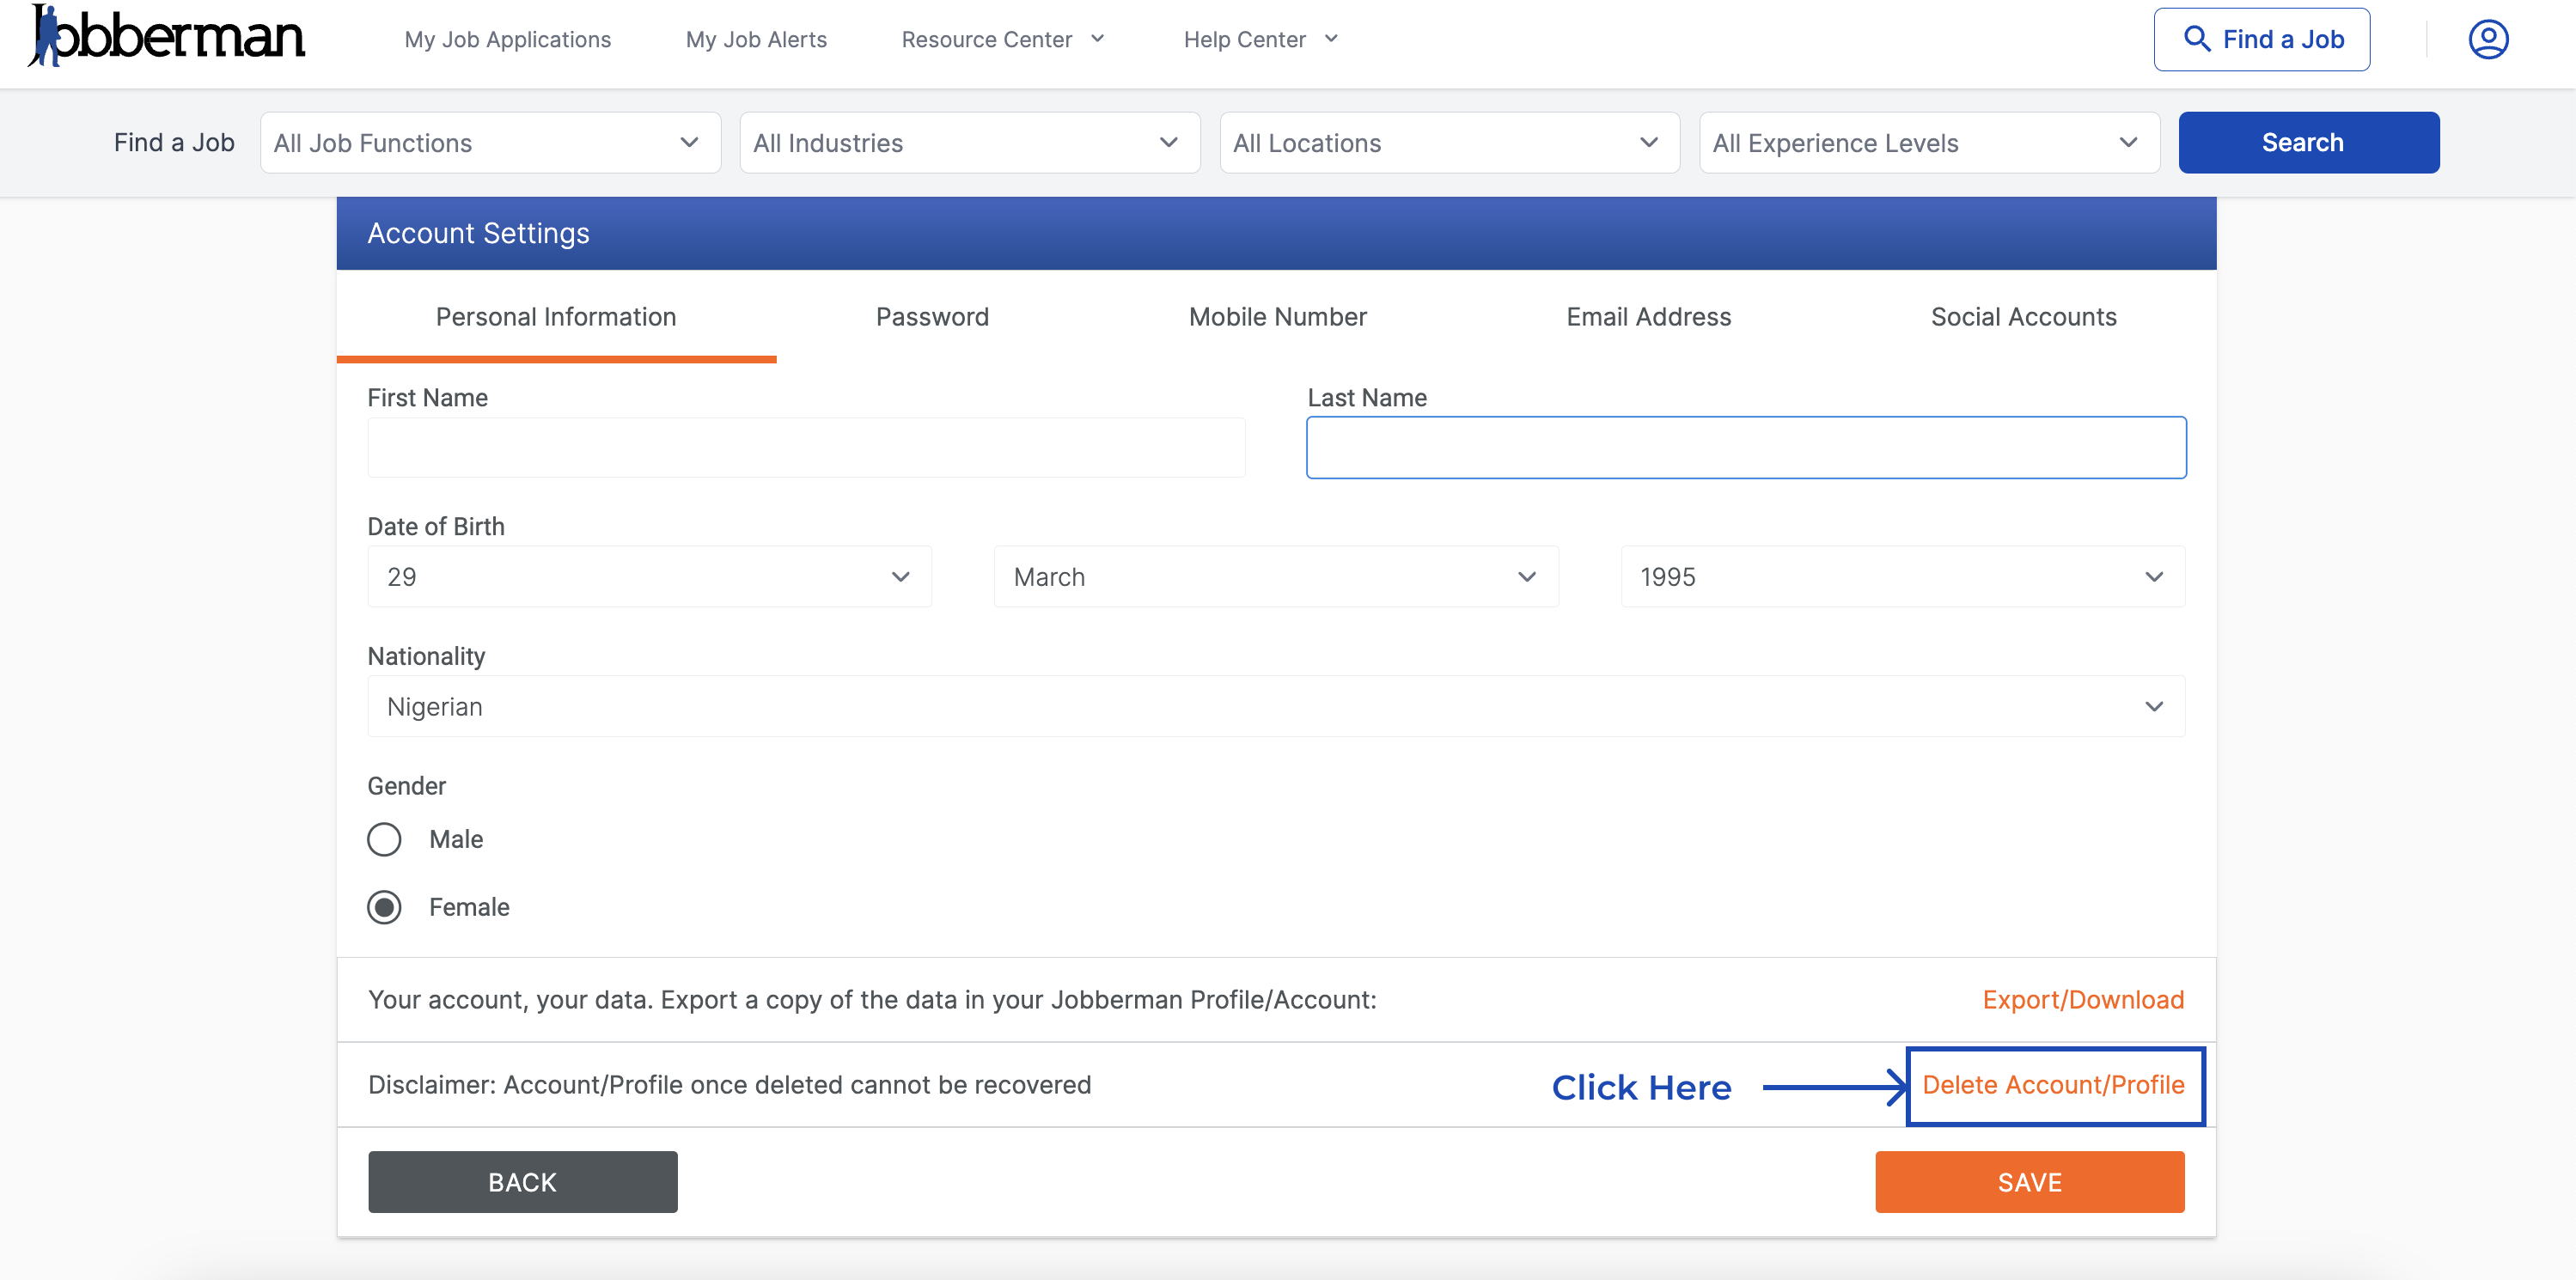Go to My Job Alerts
Image resolution: width=2576 pixels, height=1280 pixels.
coord(756,39)
